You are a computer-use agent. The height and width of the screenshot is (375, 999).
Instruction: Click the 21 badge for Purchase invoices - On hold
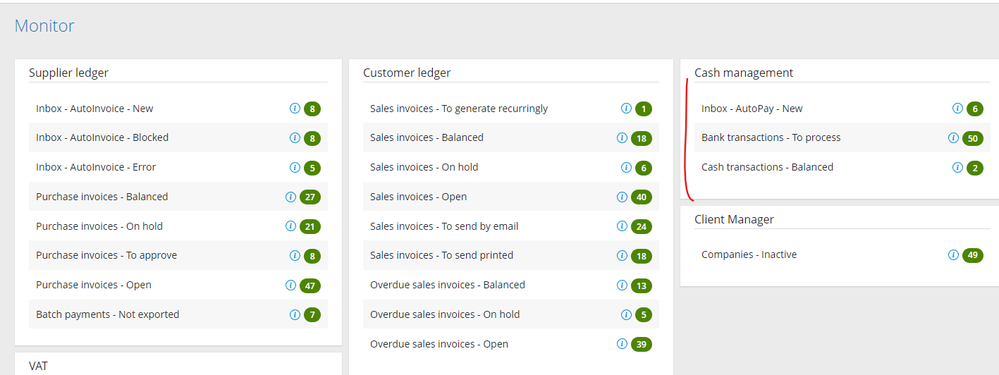(310, 227)
